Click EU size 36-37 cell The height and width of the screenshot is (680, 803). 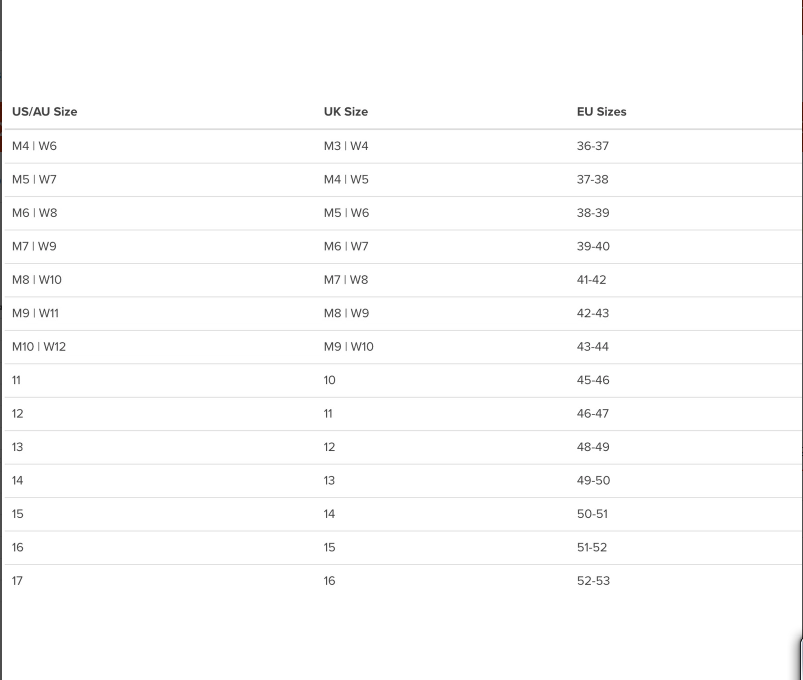point(592,146)
